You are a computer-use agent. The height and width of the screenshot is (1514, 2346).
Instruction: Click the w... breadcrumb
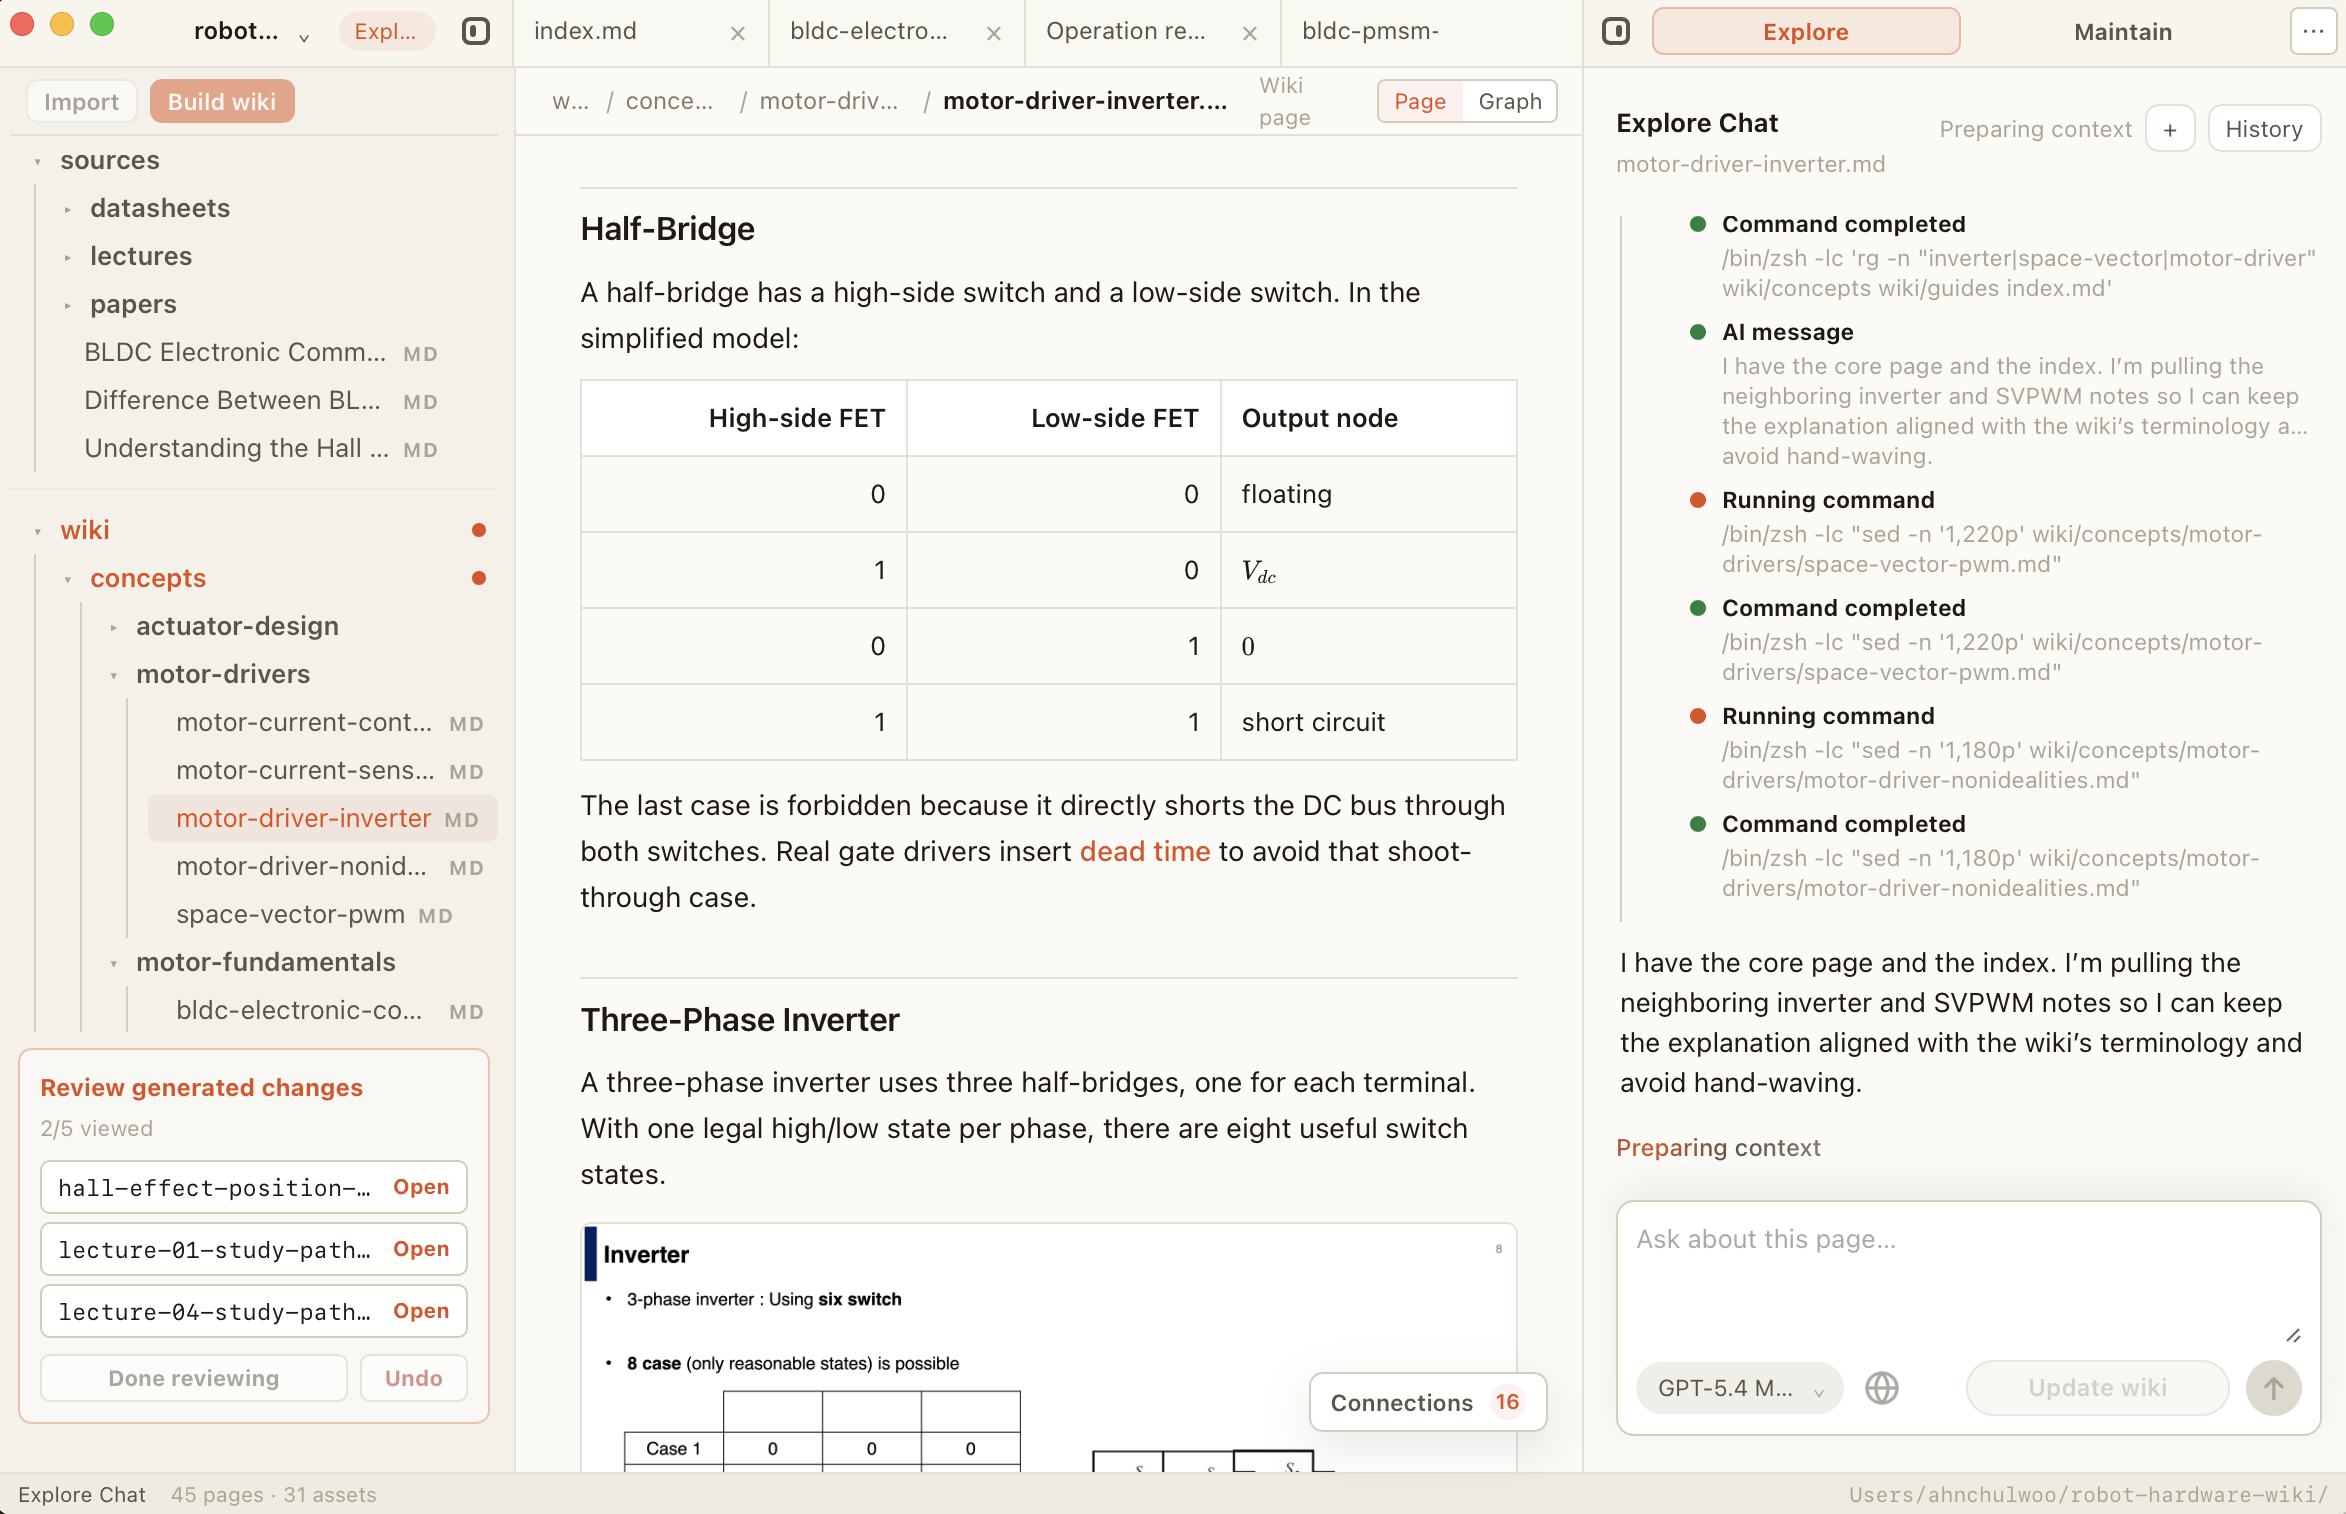(x=570, y=101)
